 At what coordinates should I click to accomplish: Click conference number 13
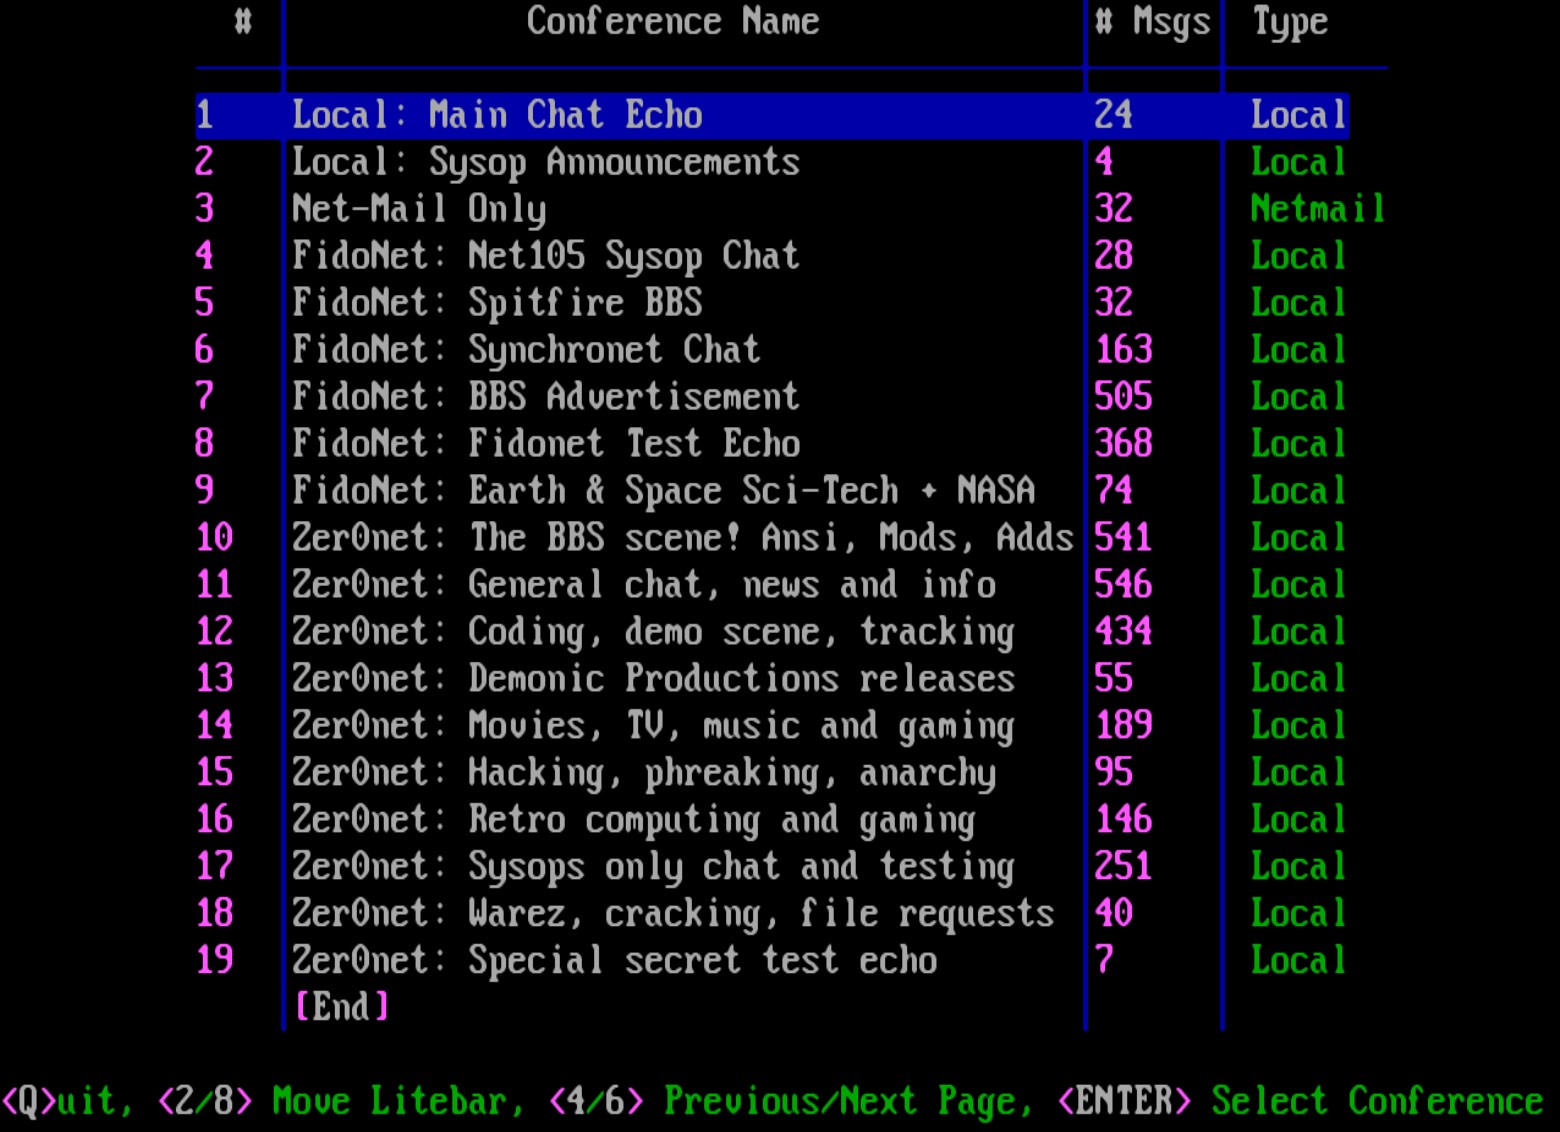(215, 679)
